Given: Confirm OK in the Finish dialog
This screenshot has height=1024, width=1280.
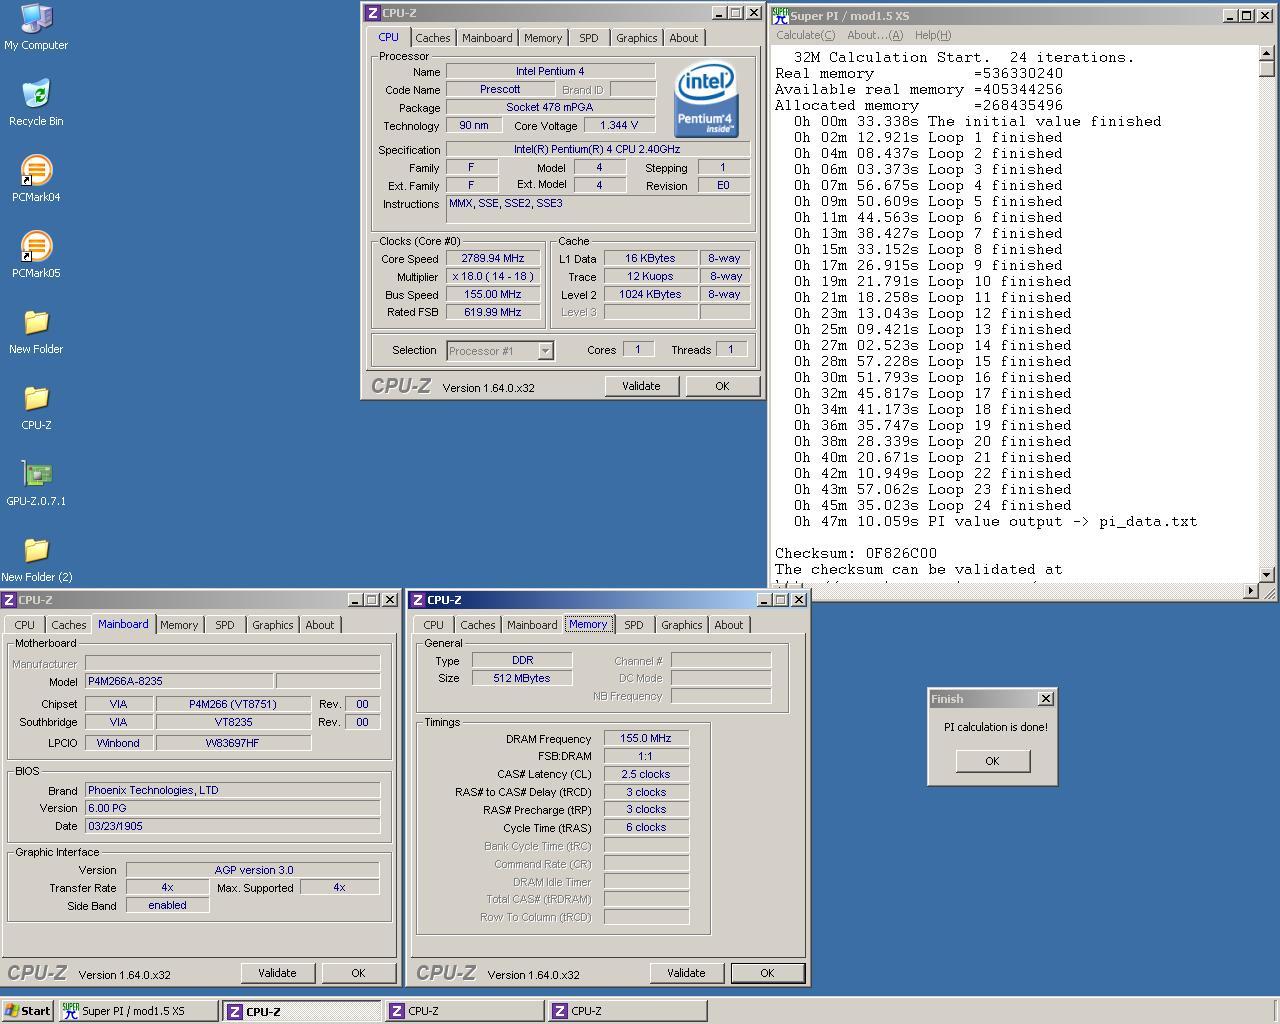Looking at the screenshot, I should 992,761.
